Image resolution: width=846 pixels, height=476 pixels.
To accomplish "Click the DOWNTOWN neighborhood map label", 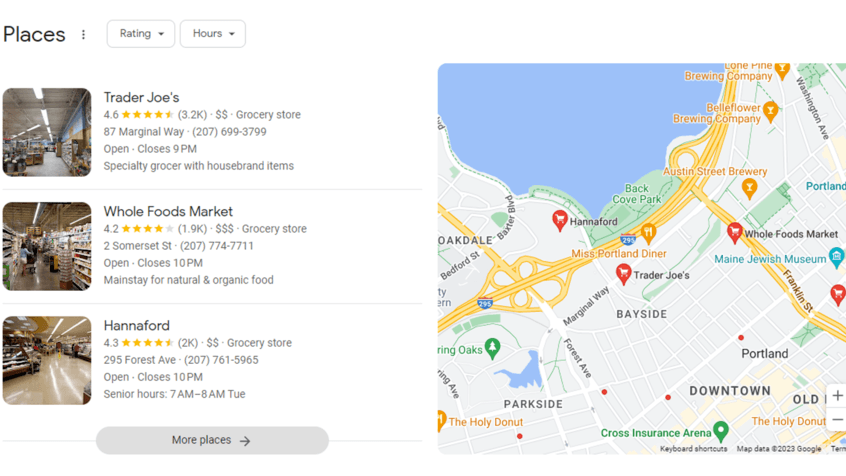I will pyautogui.click(x=730, y=391).
